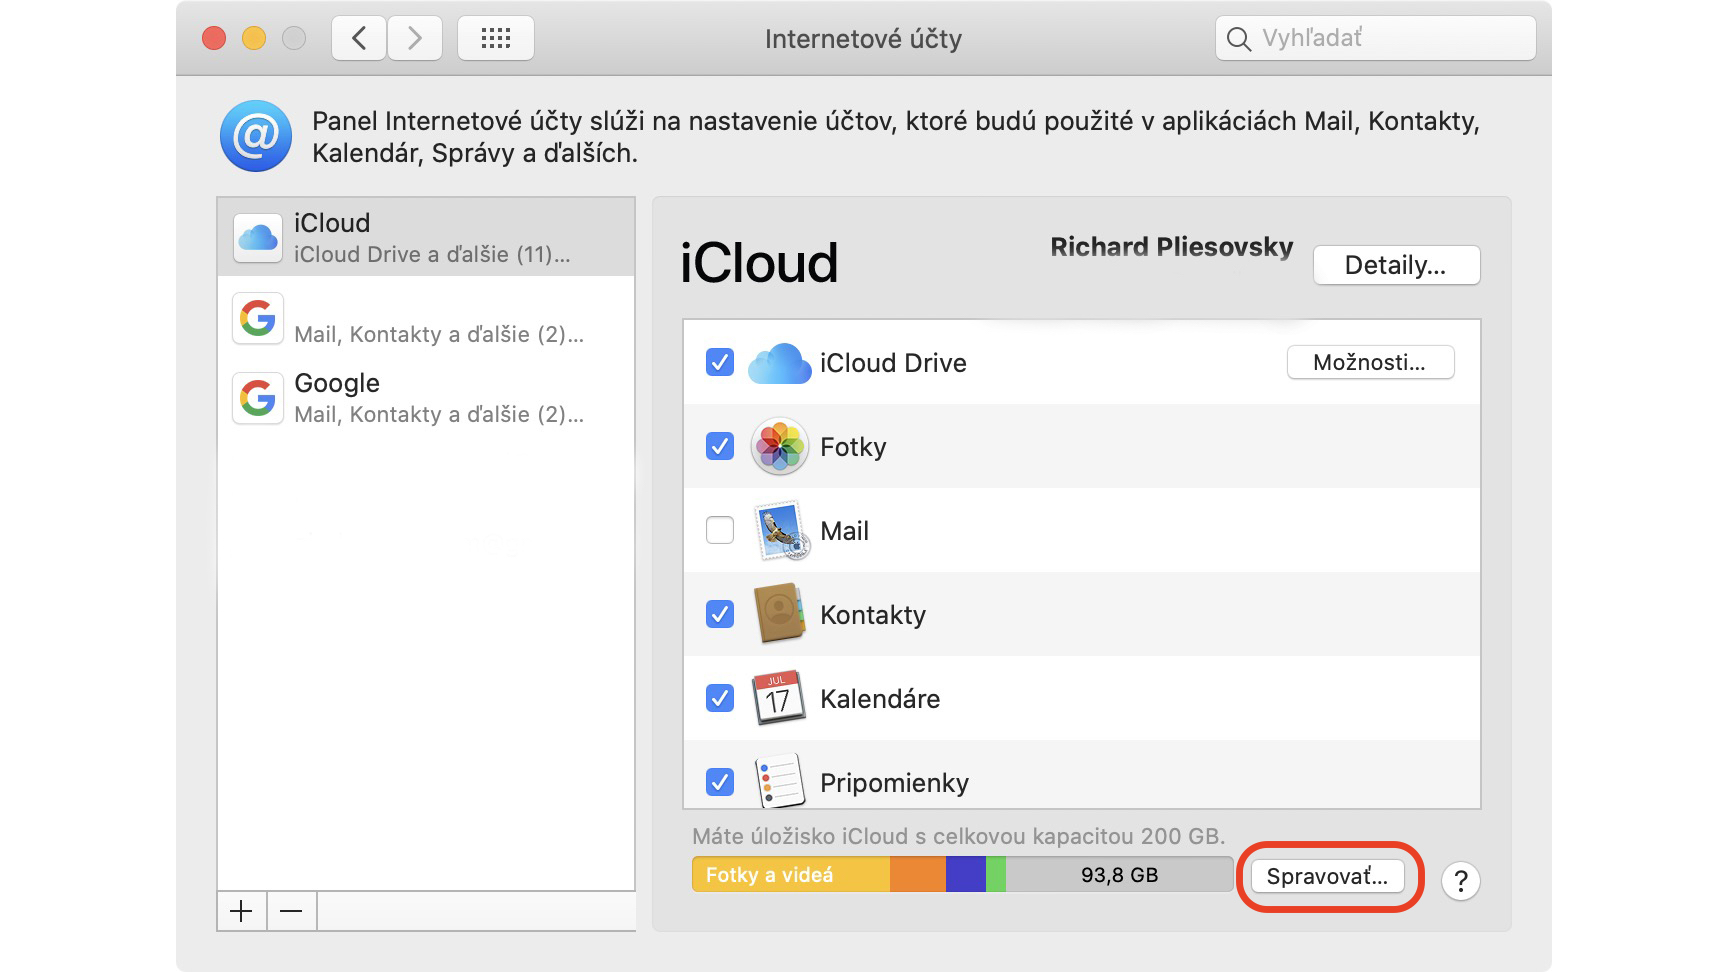Click Spravovať... to manage storage
The image size is (1728, 972).
1328,876
